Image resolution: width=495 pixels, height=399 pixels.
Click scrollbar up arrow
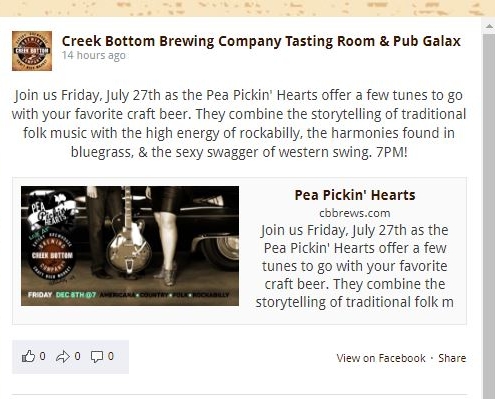click(x=489, y=26)
